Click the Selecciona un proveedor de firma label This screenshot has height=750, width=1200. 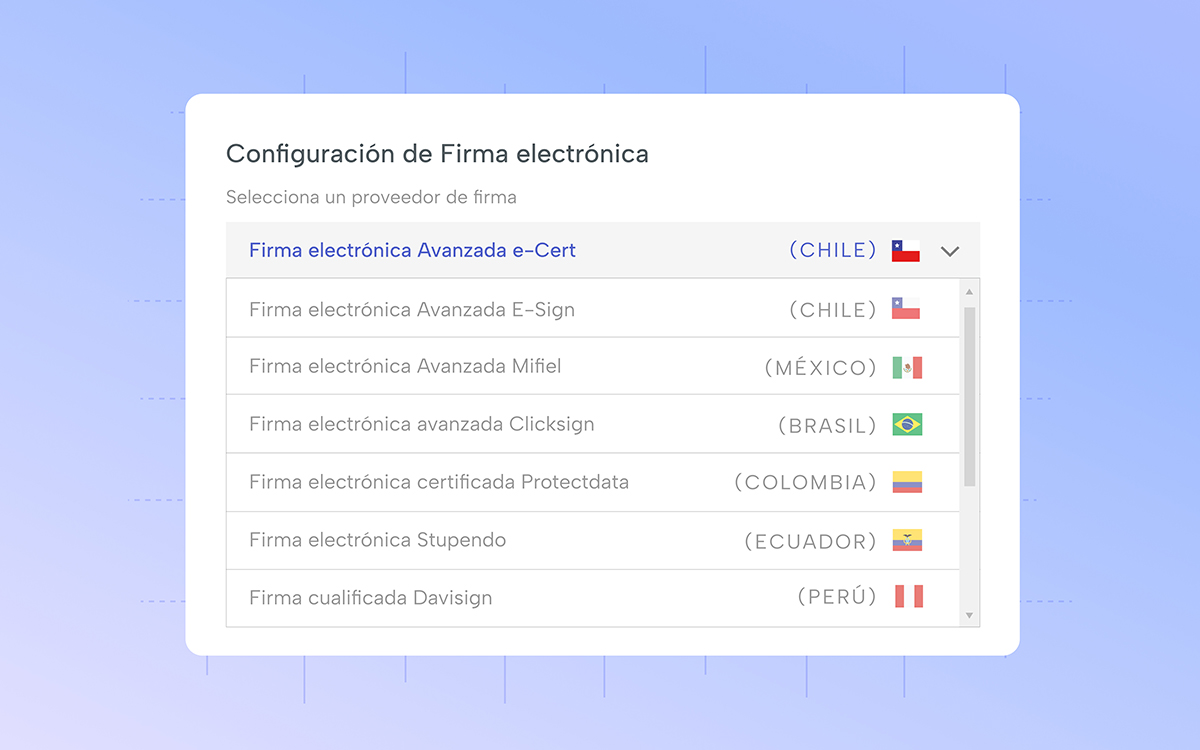[371, 197]
